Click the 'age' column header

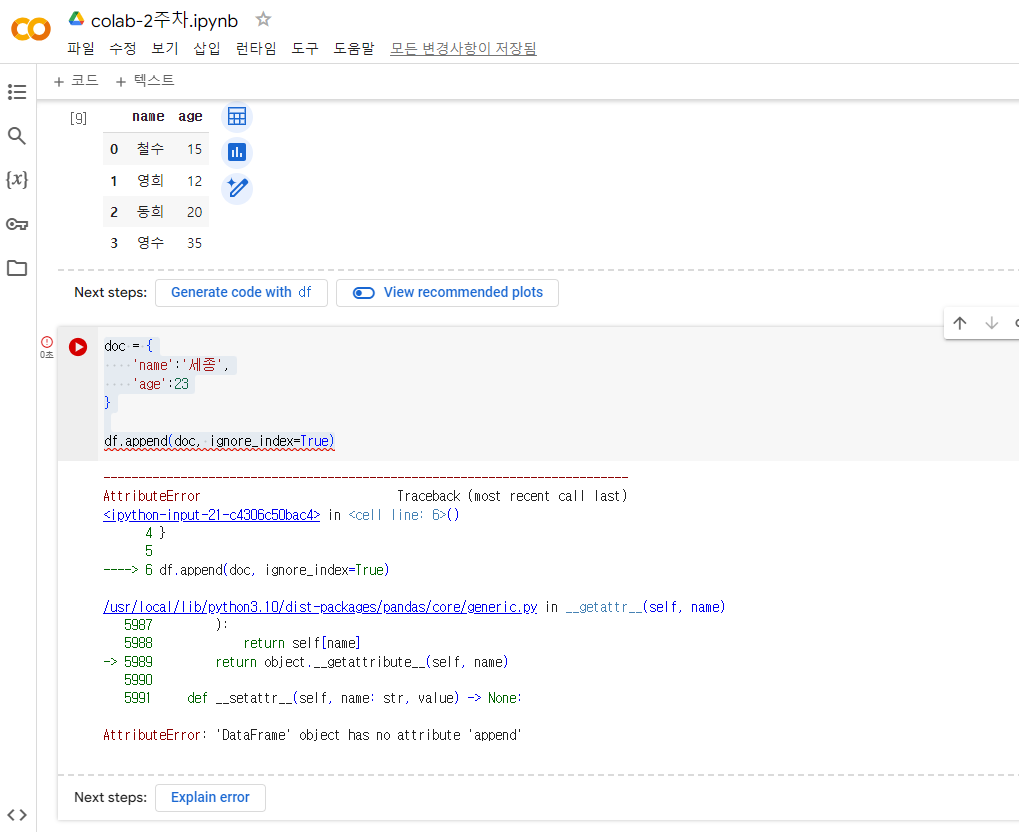click(x=190, y=116)
